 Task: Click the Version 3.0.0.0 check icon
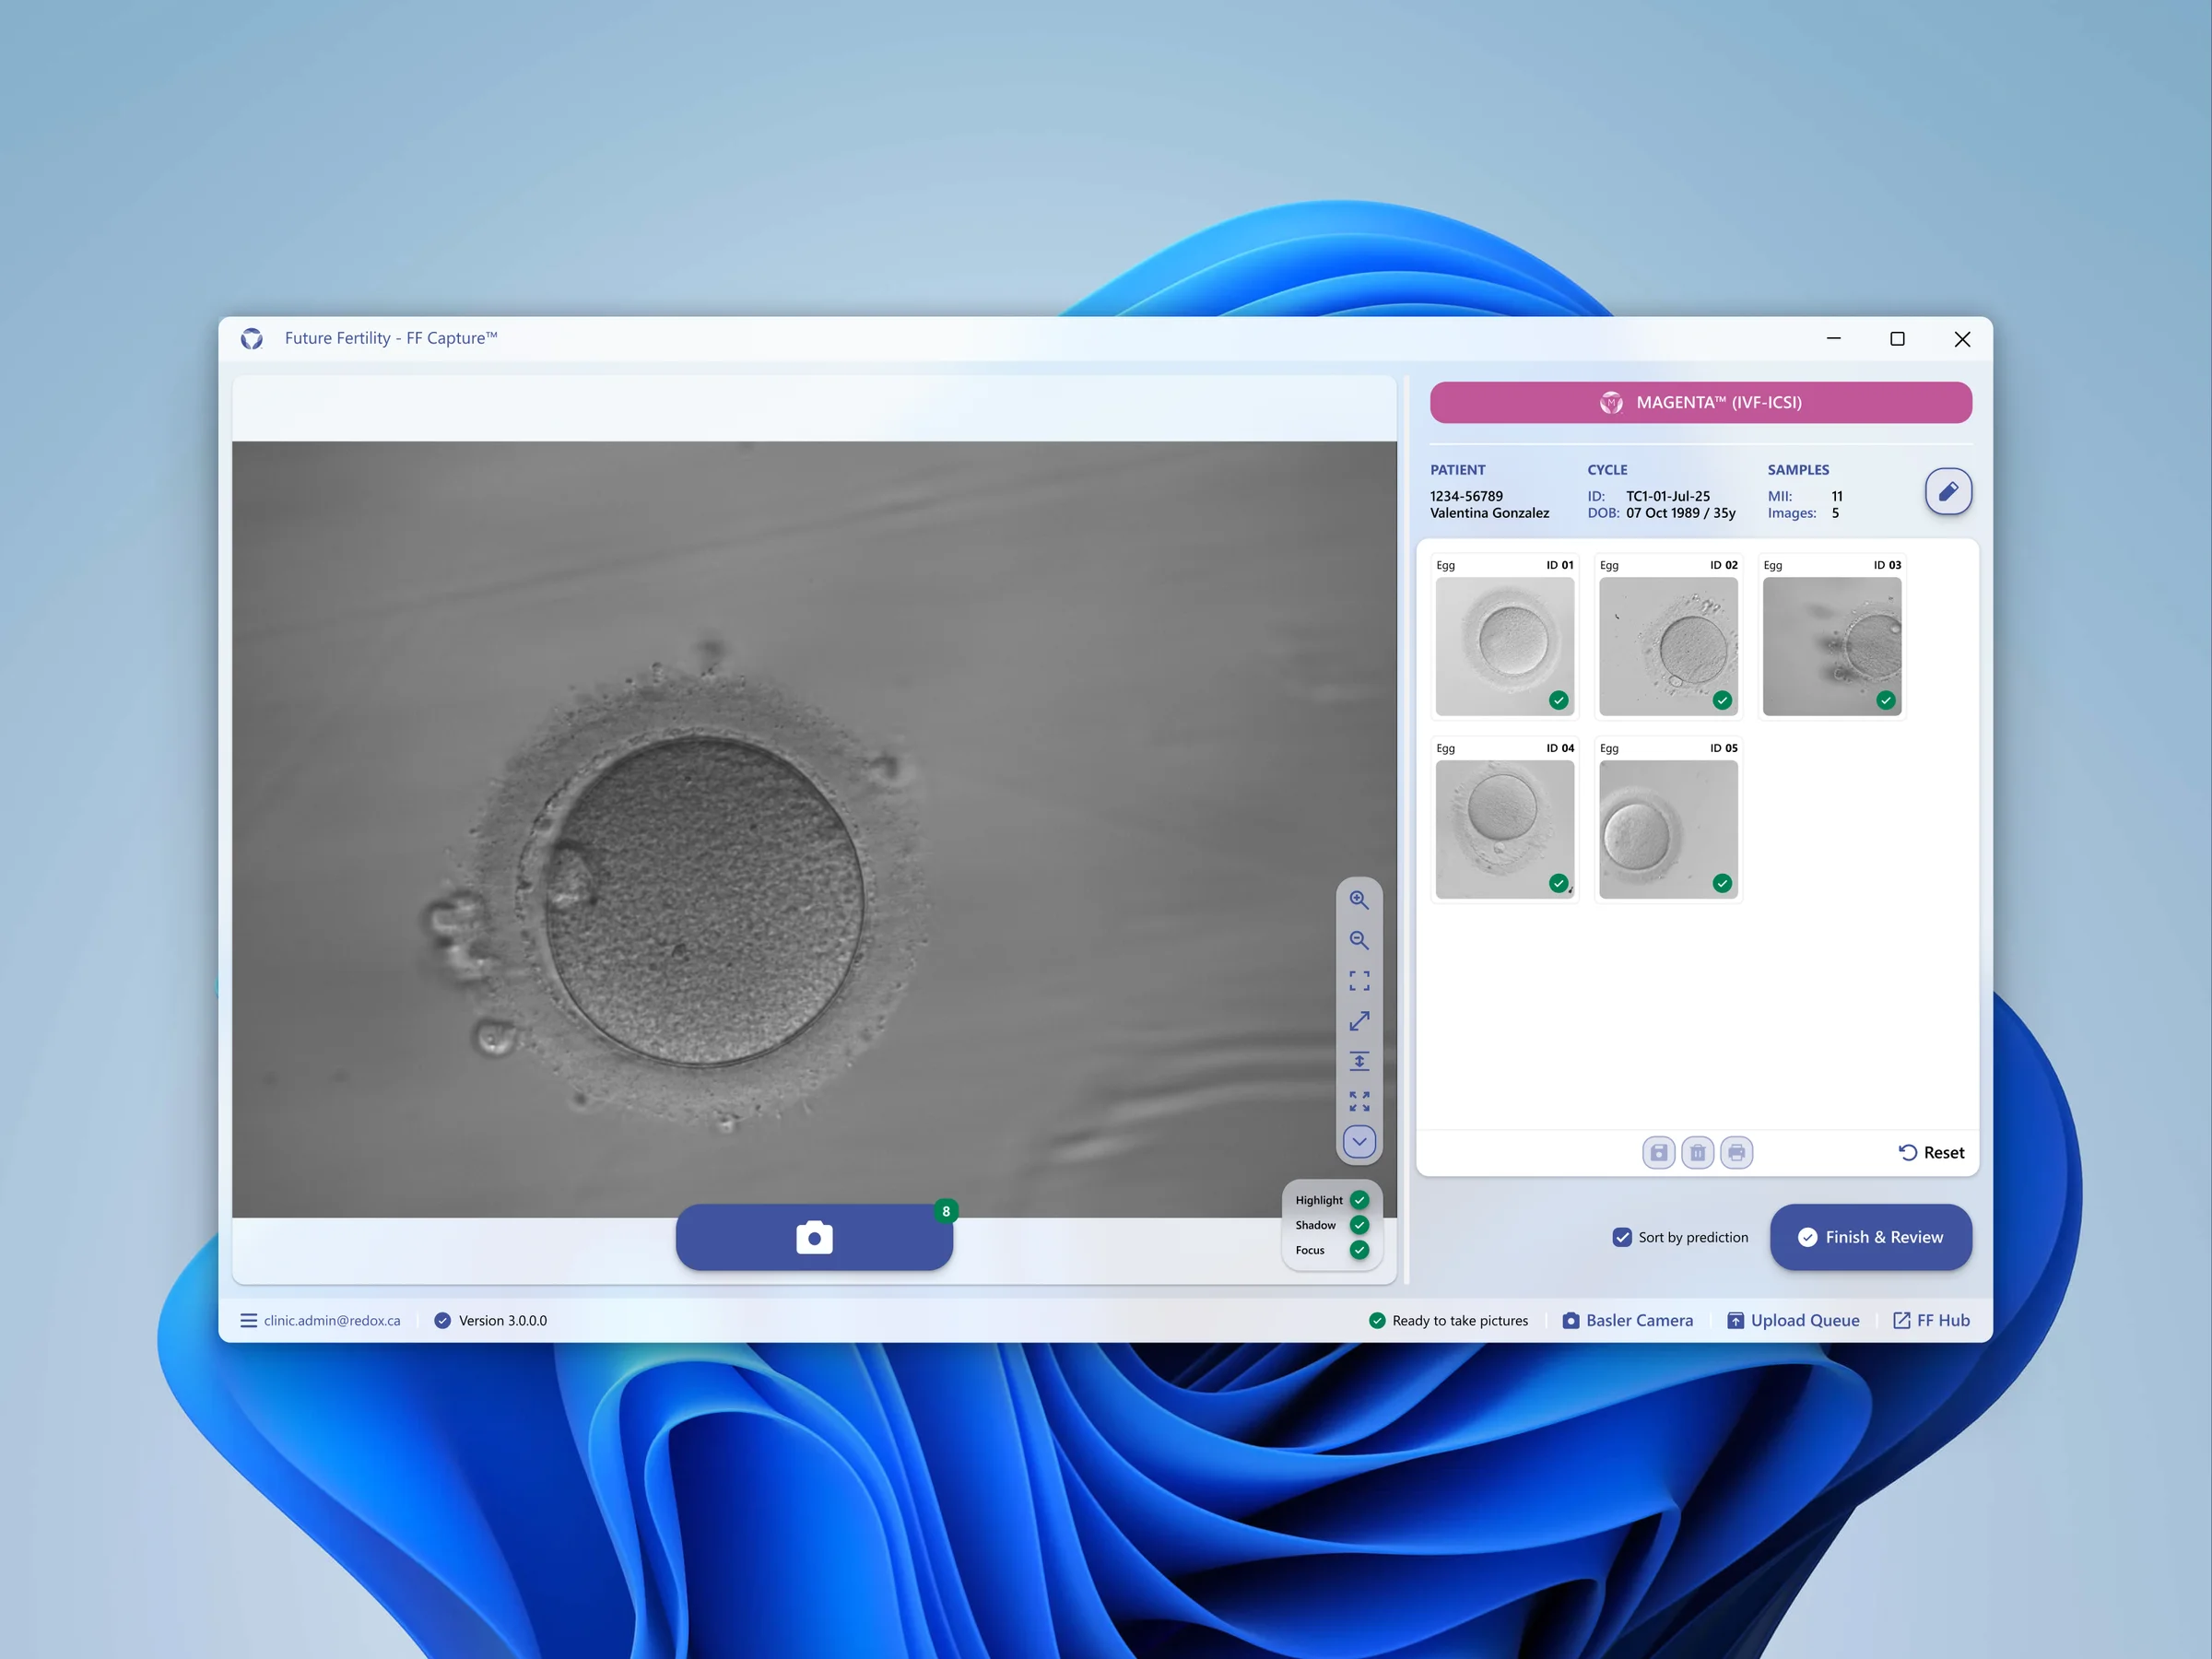(x=442, y=1320)
